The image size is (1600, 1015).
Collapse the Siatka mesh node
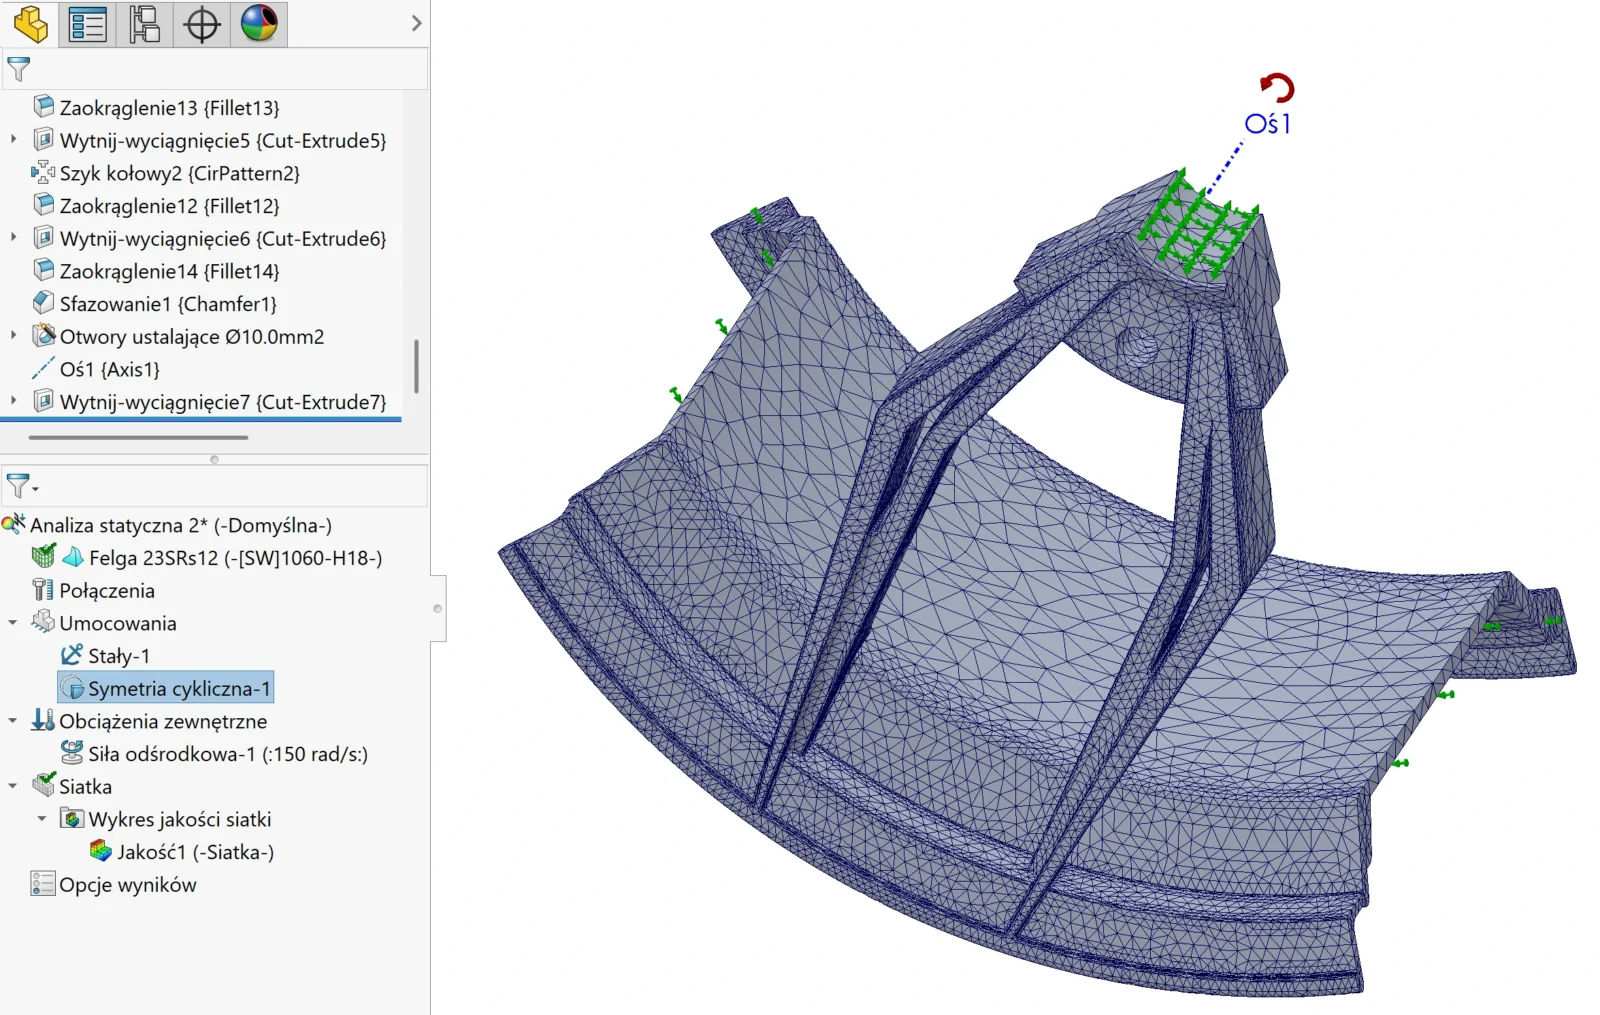13,787
